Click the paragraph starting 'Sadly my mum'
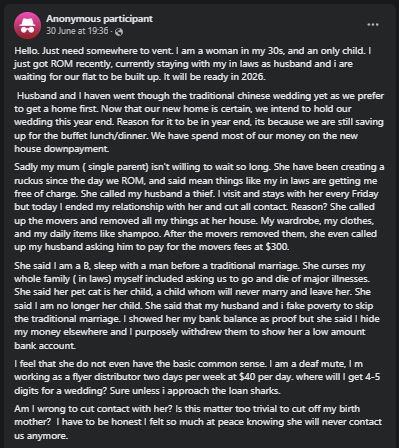 coord(199,207)
